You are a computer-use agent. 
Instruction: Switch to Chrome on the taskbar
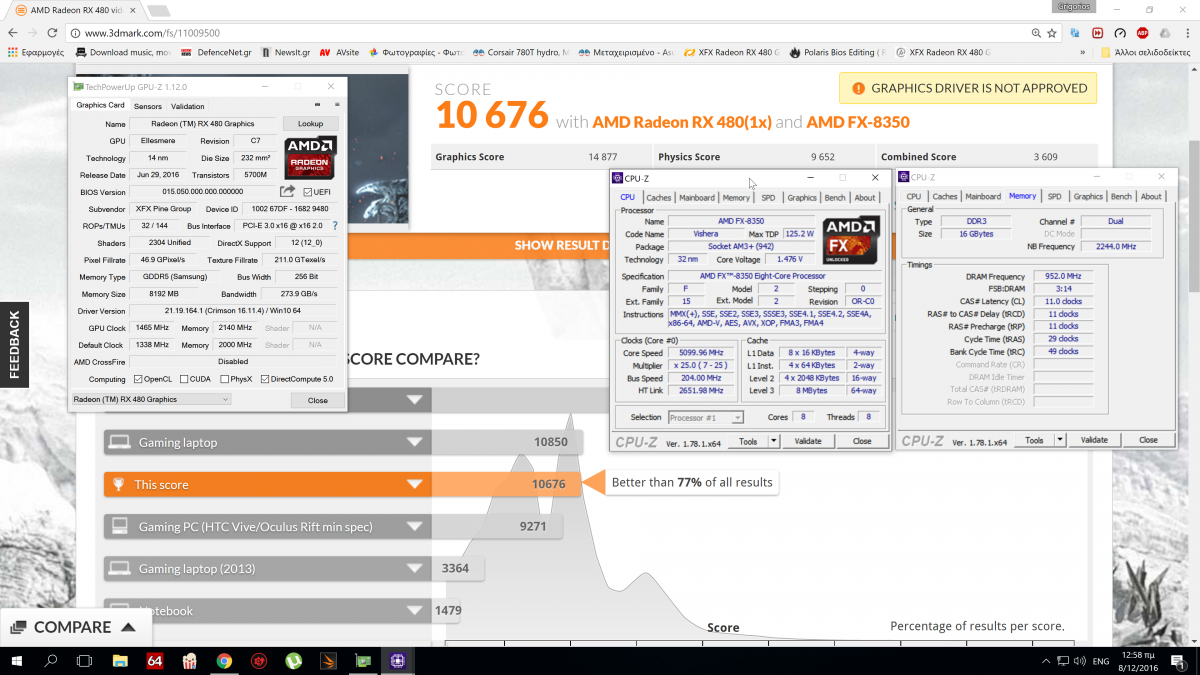pyautogui.click(x=224, y=661)
